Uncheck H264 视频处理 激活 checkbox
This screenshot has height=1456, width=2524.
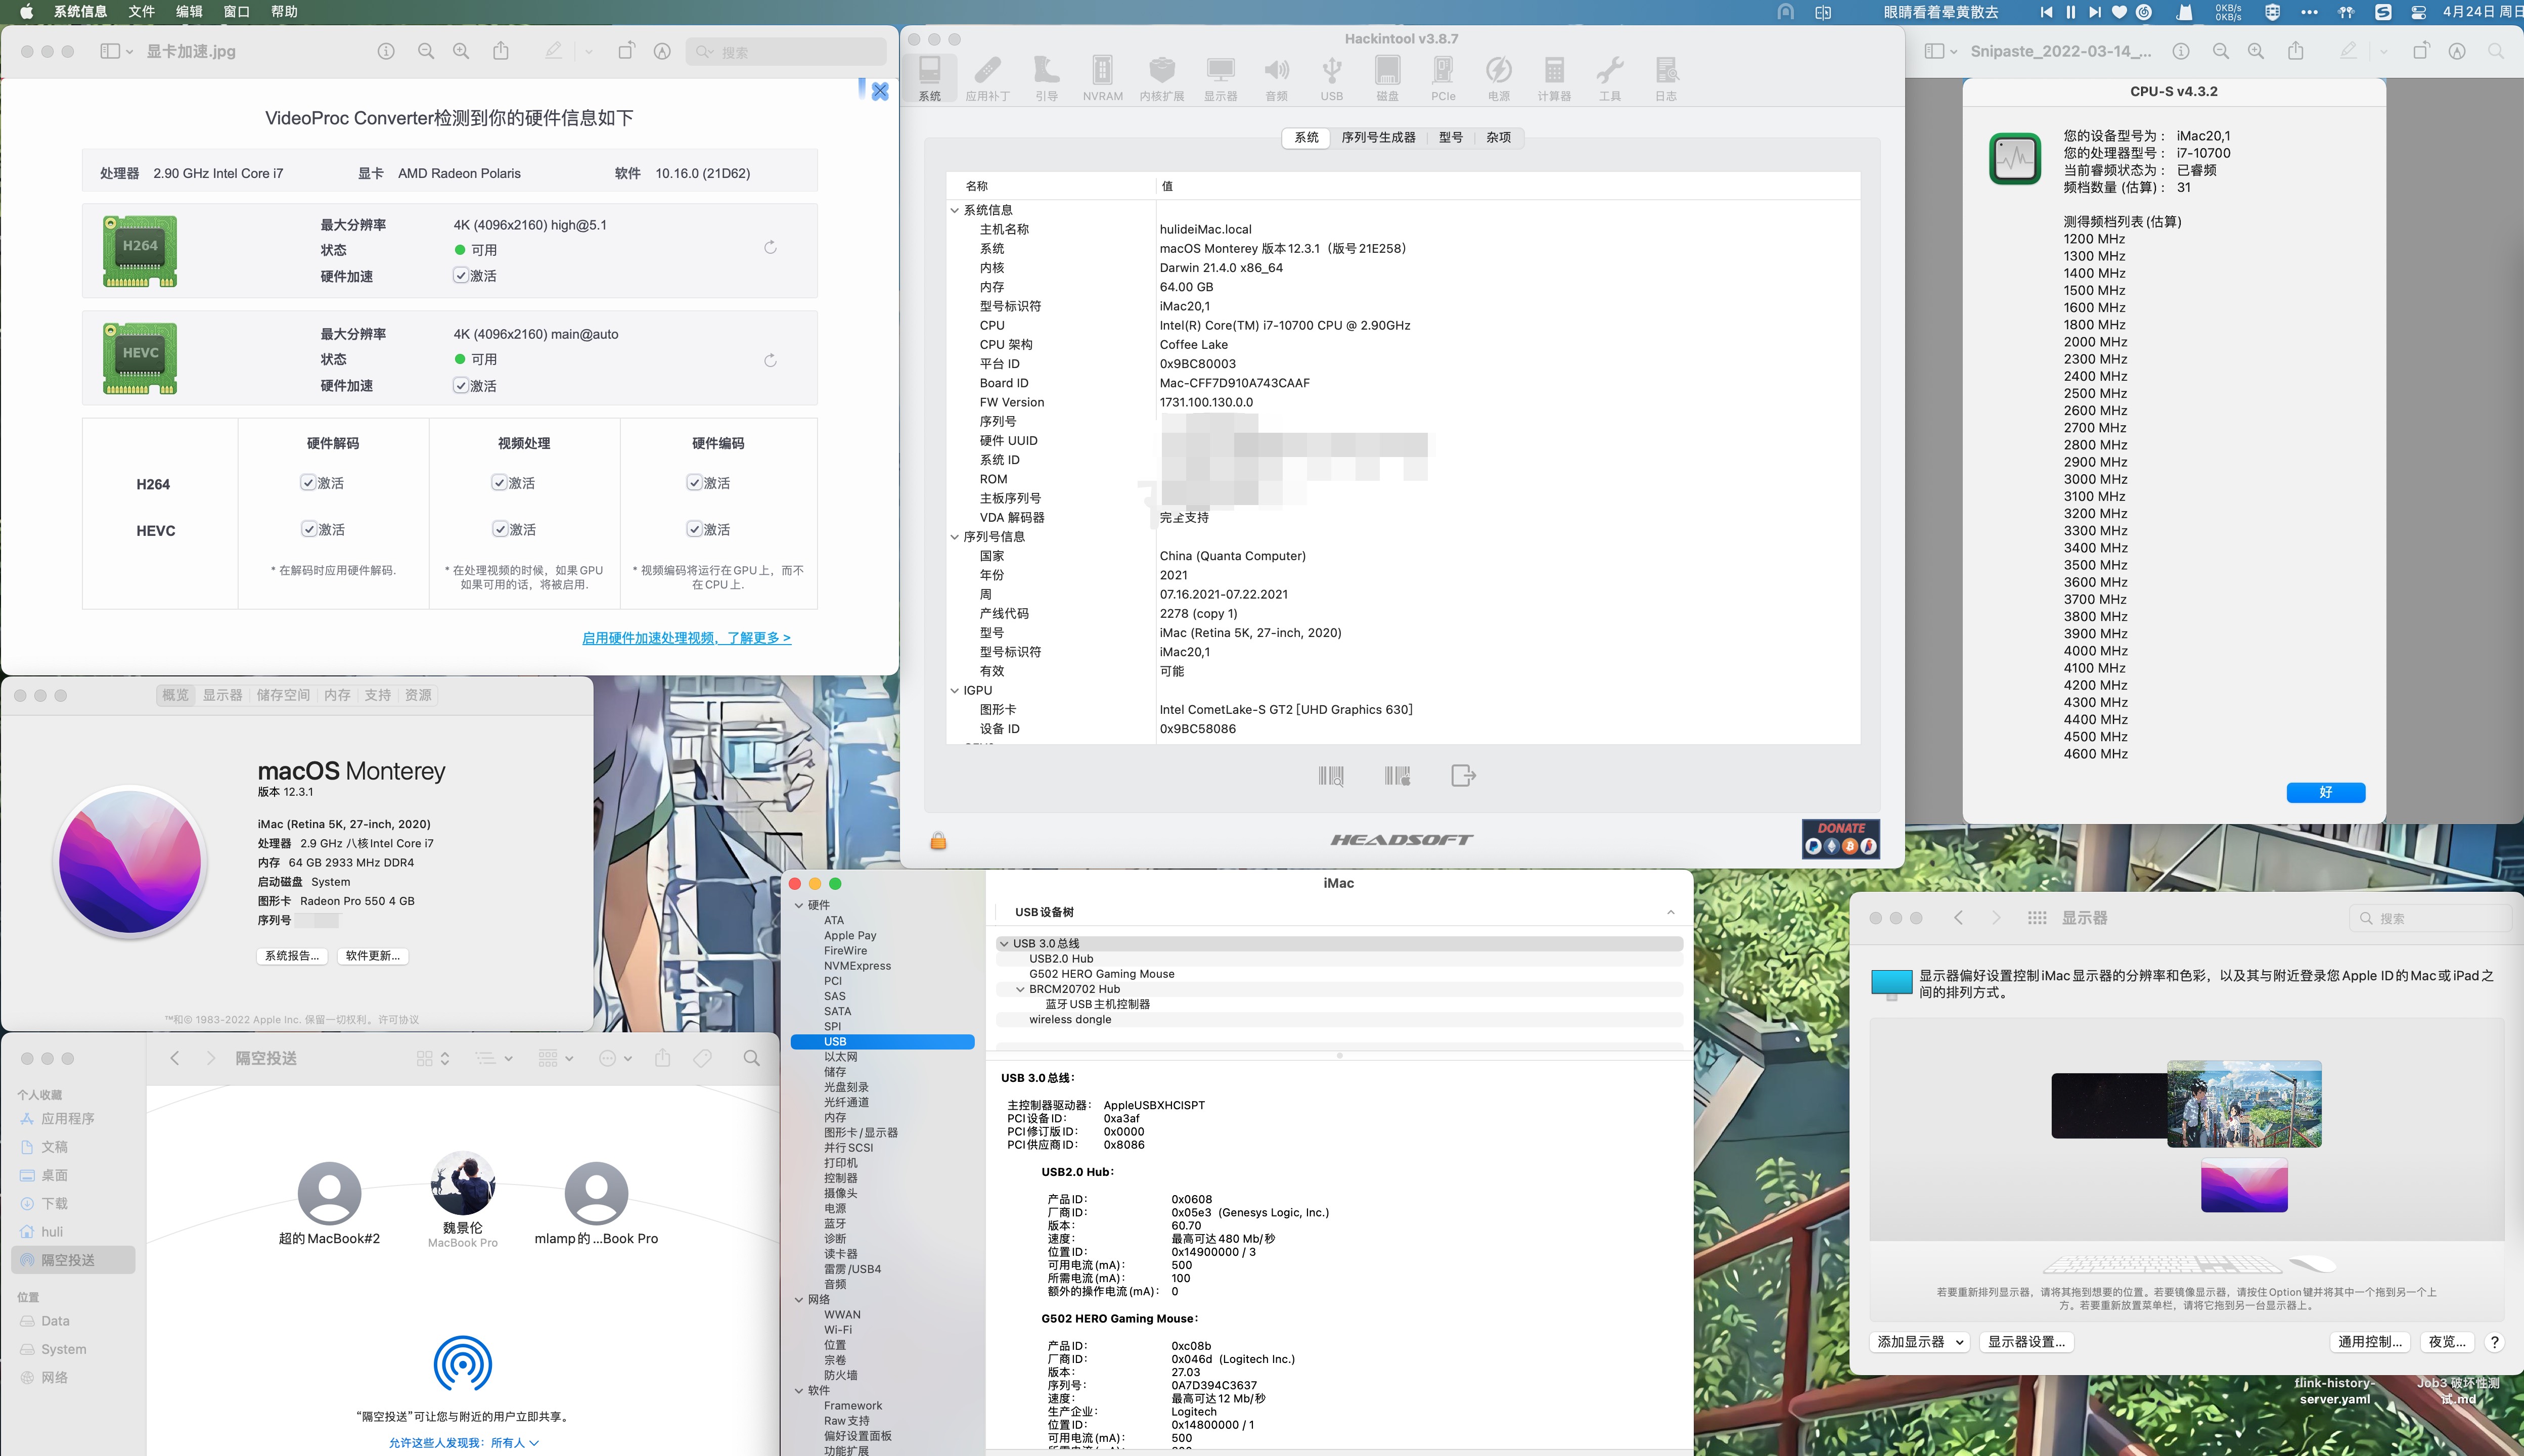(x=499, y=483)
